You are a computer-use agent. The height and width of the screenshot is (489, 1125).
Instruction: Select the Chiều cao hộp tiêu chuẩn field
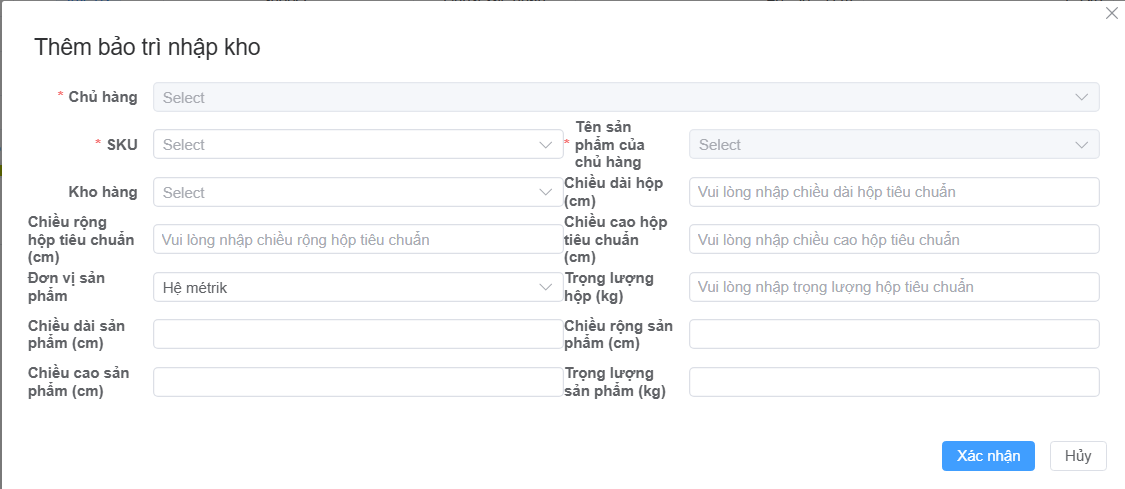click(x=893, y=240)
